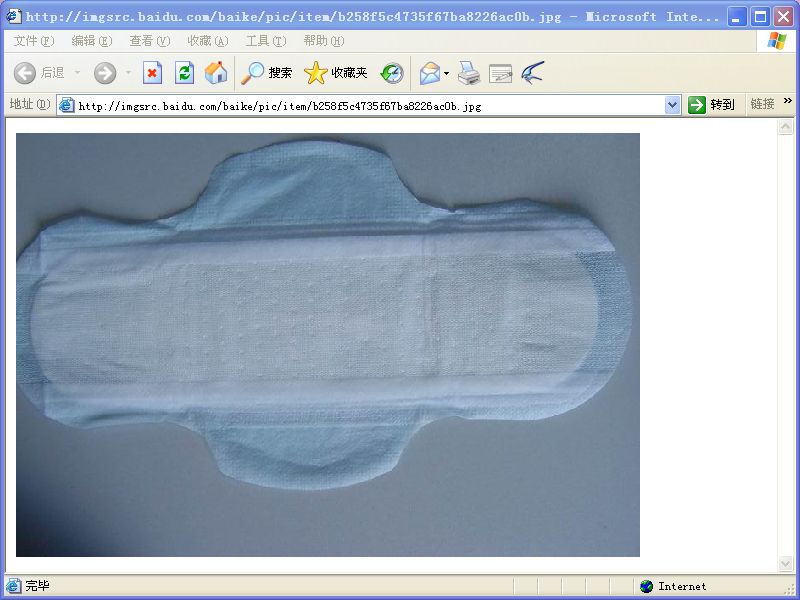Click the 链接 links label
800x600 pixels.
762,104
